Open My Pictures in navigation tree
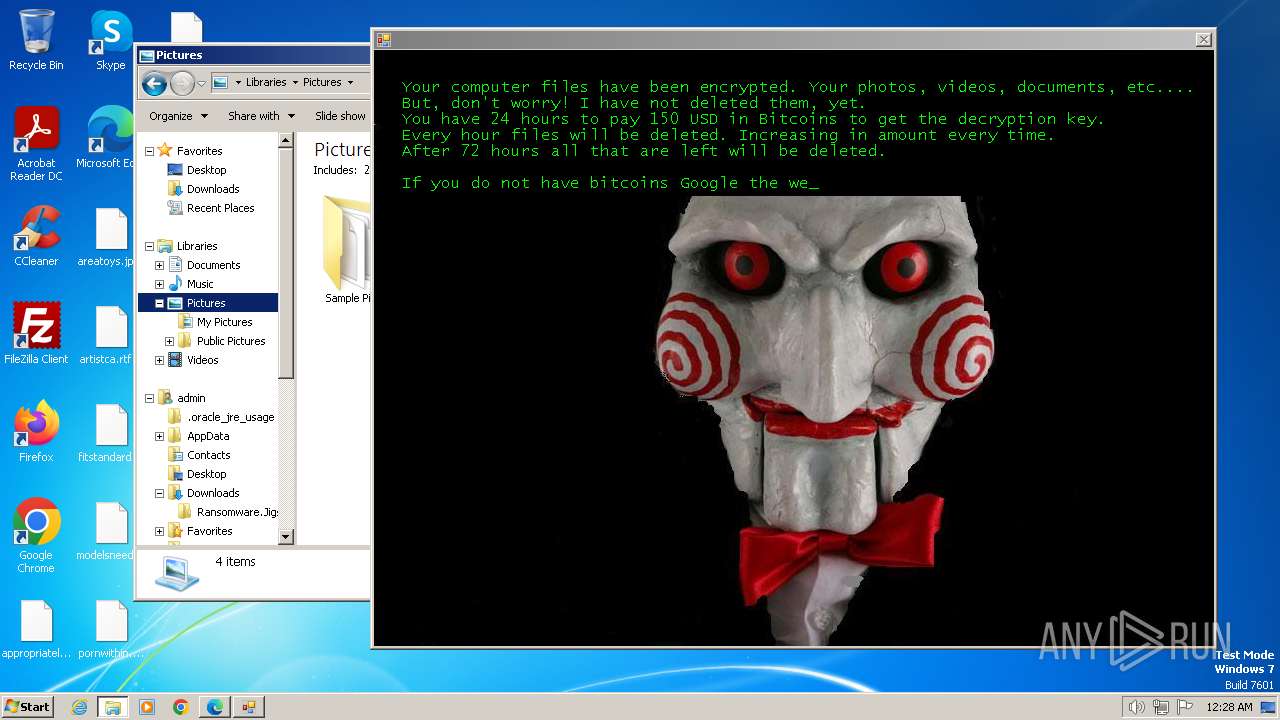This screenshot has height=720, width=1280. [x=224, y=322]
